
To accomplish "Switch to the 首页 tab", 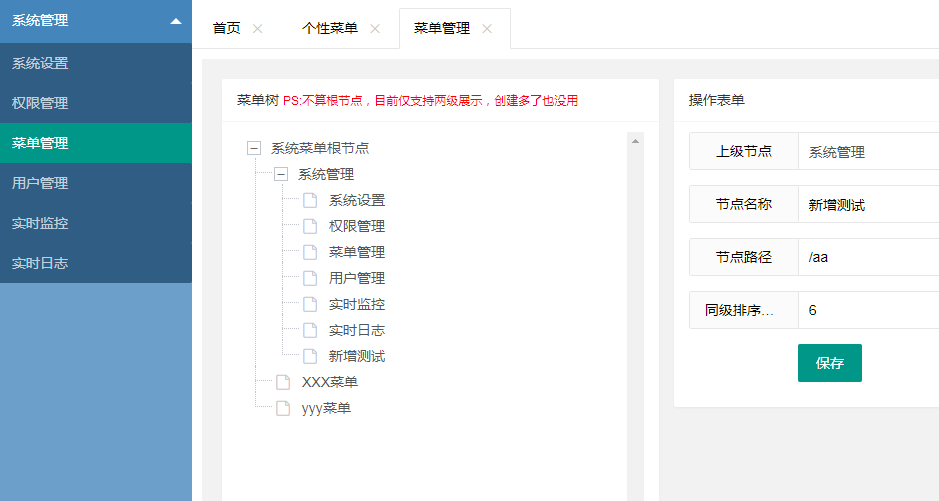I will point(226,28).
